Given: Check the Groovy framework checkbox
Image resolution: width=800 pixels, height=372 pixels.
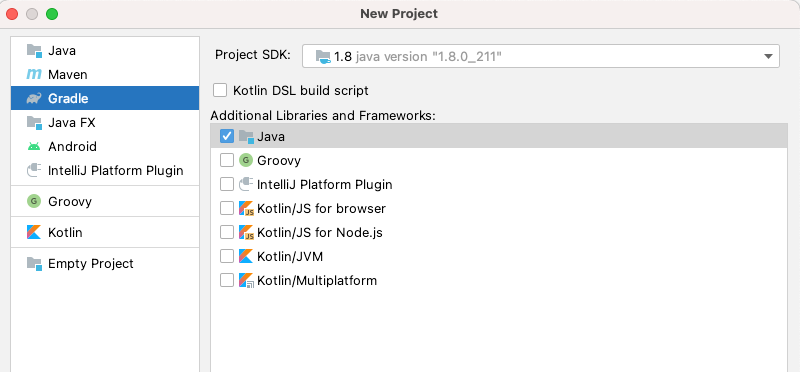Looking at the screenshot, I should (227, 160).
